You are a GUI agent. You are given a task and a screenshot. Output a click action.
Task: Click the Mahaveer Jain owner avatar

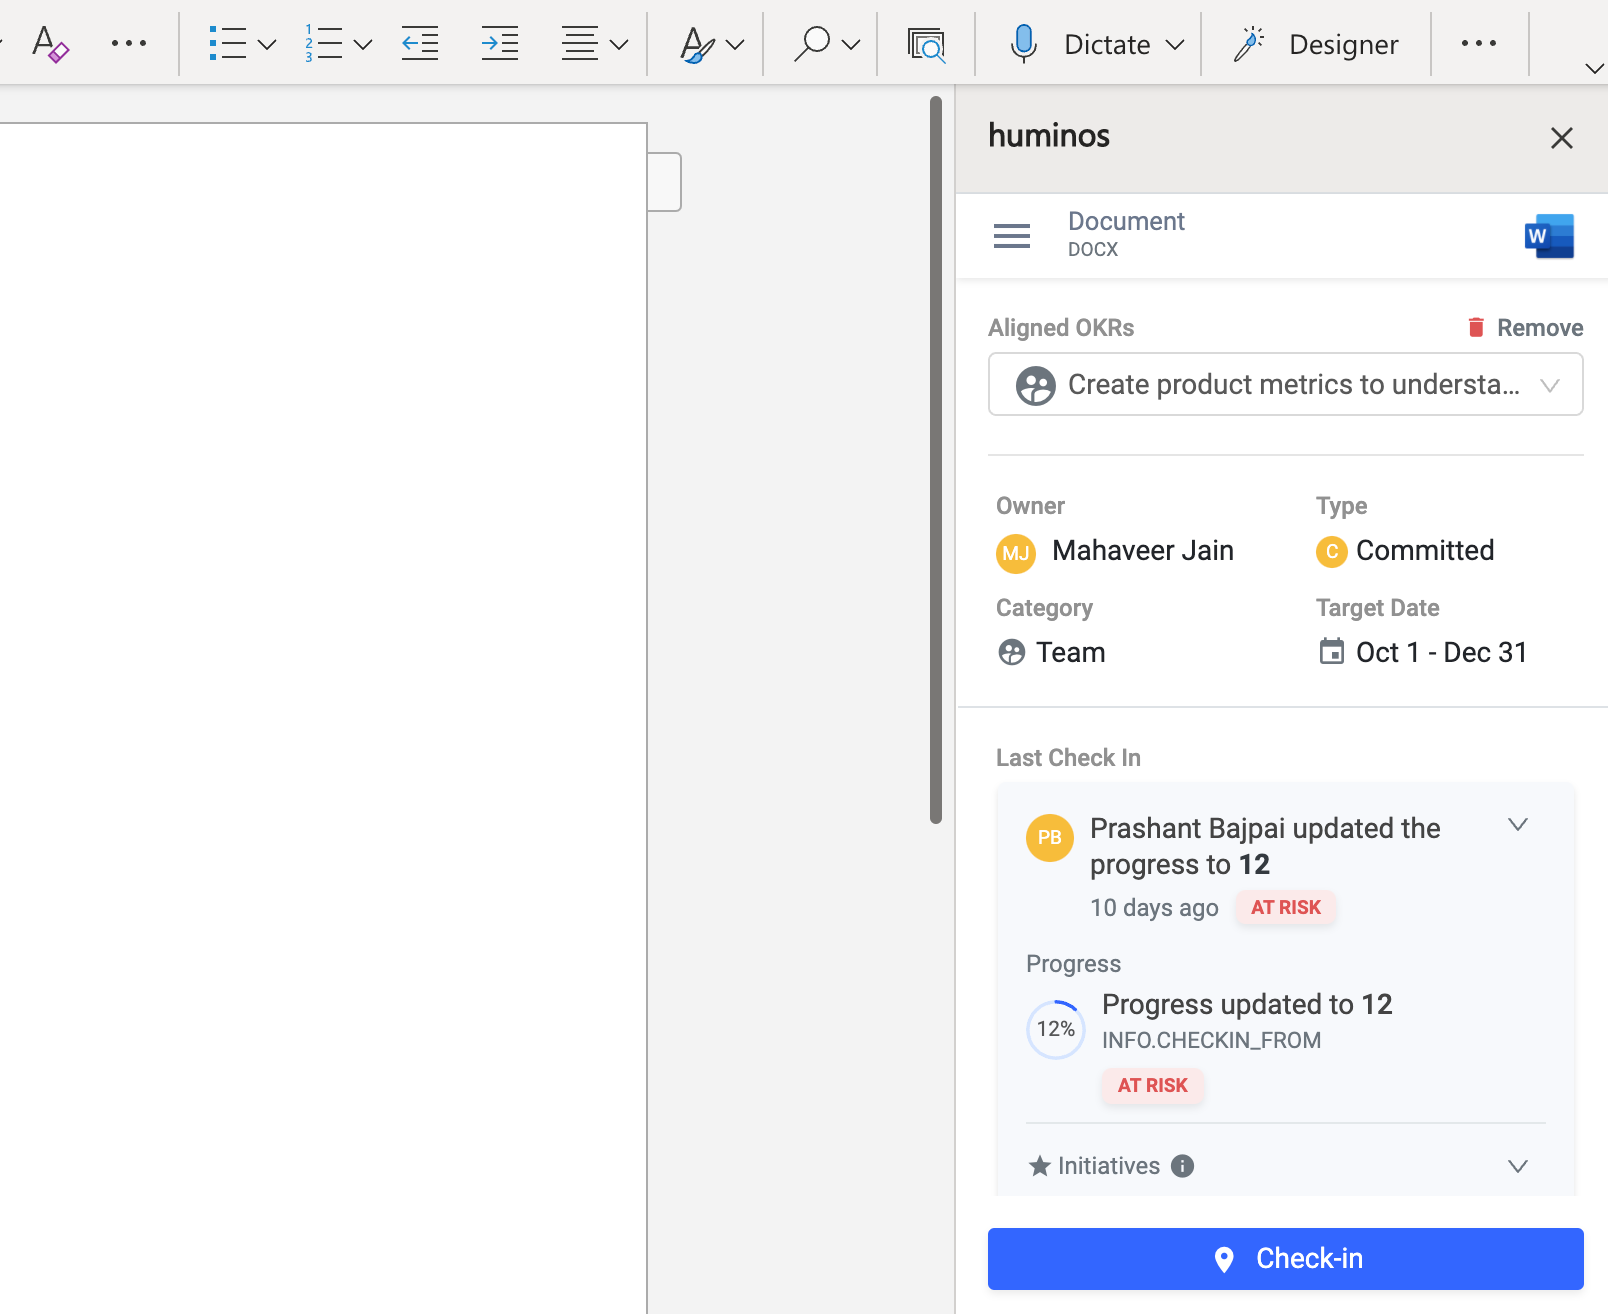[x=1016, y=554]
